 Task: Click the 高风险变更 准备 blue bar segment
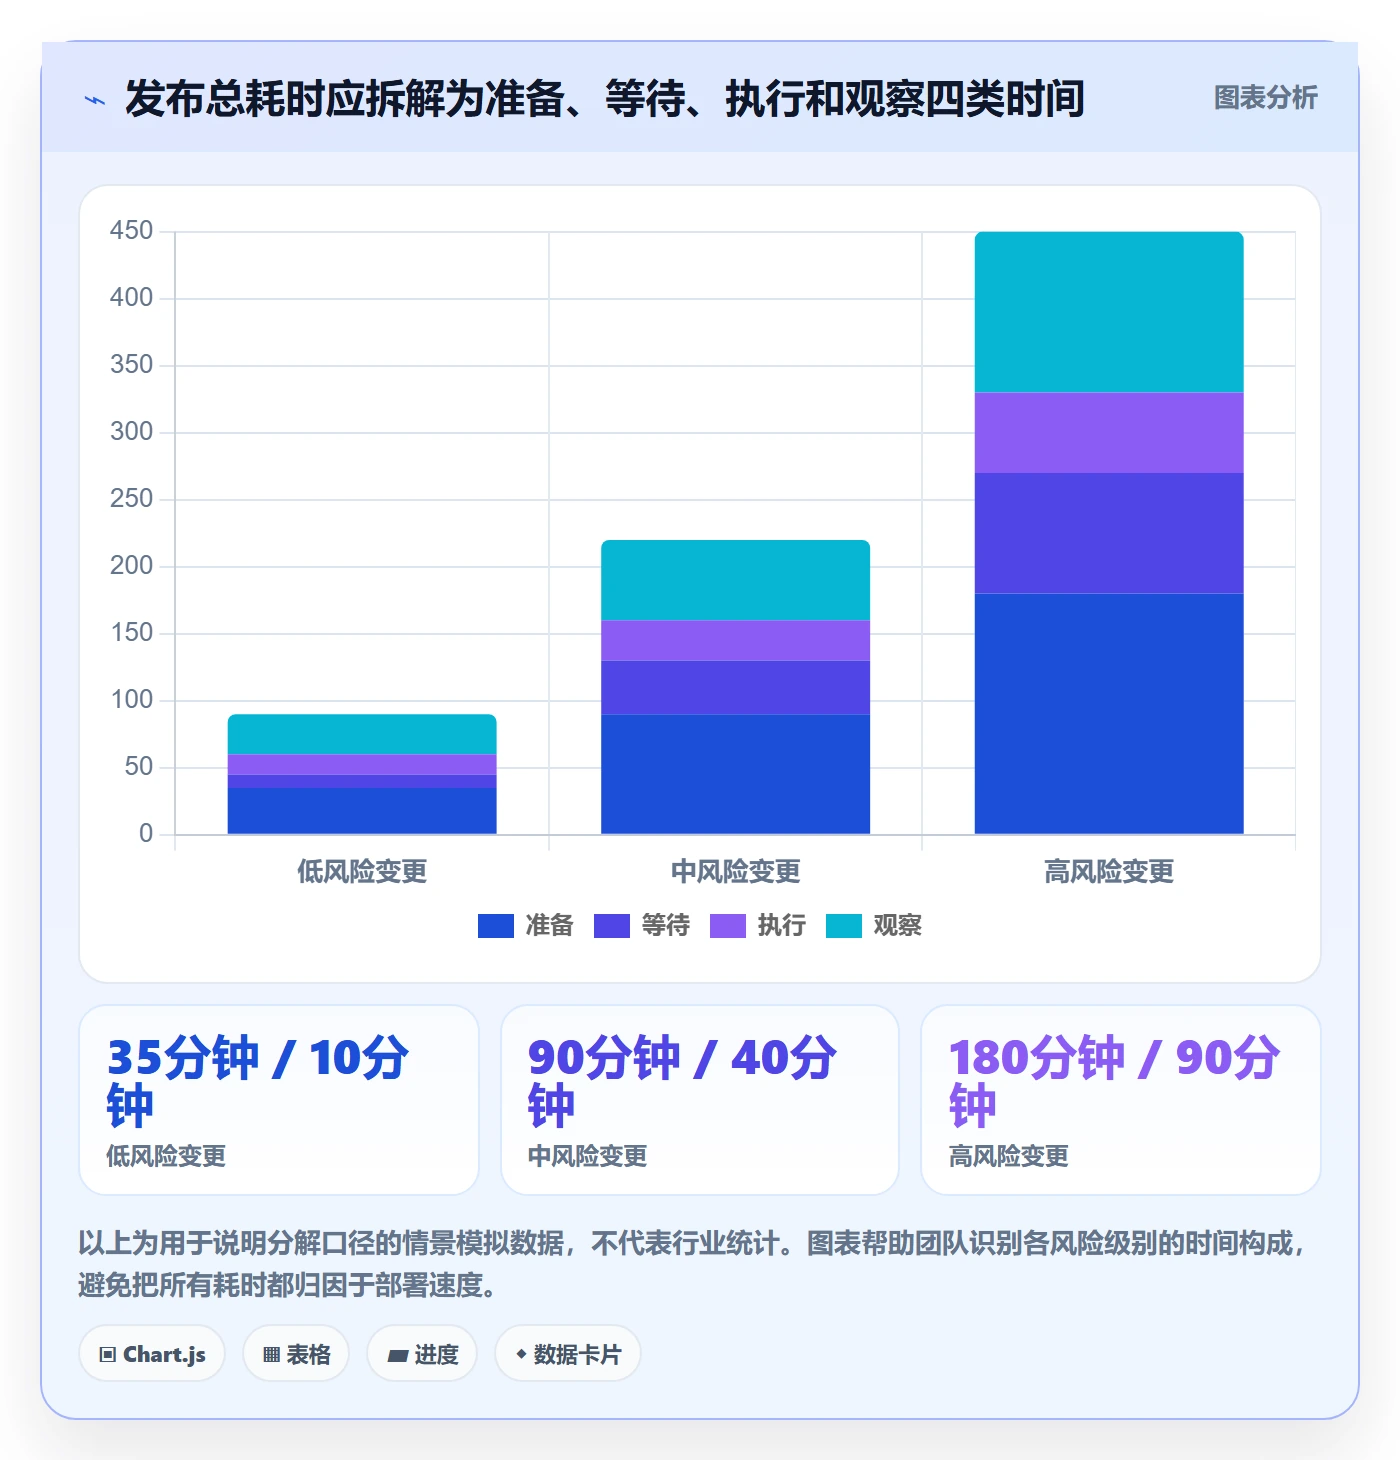1109,714
